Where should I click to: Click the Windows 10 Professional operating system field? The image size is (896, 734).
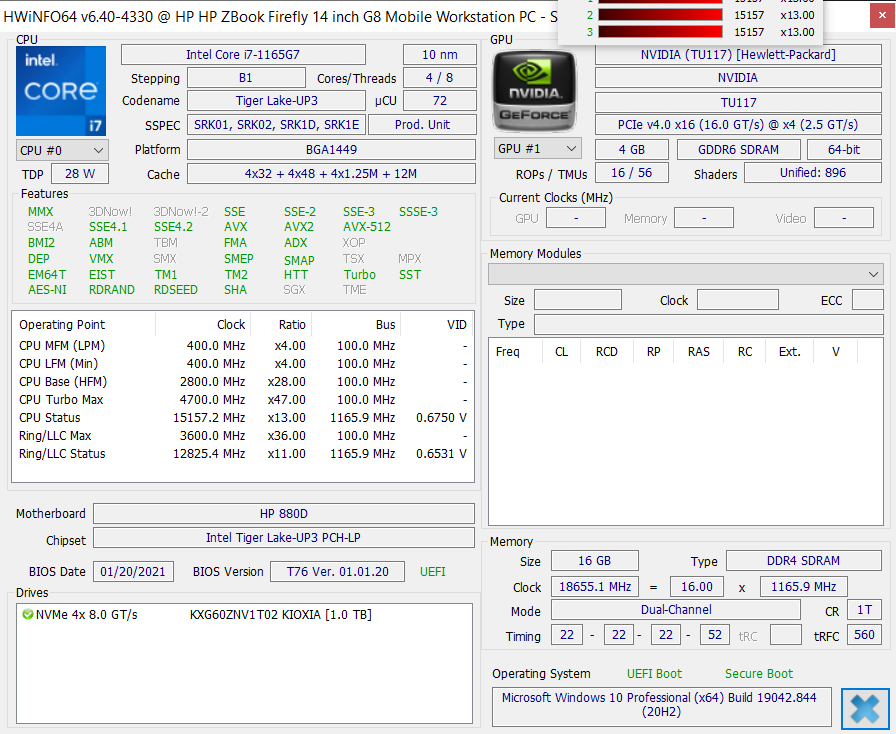661,705
